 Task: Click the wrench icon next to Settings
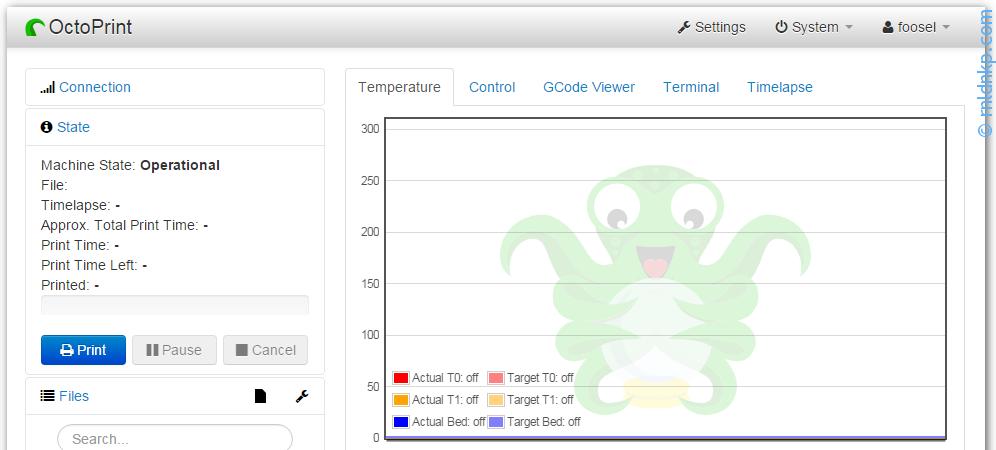684,27
